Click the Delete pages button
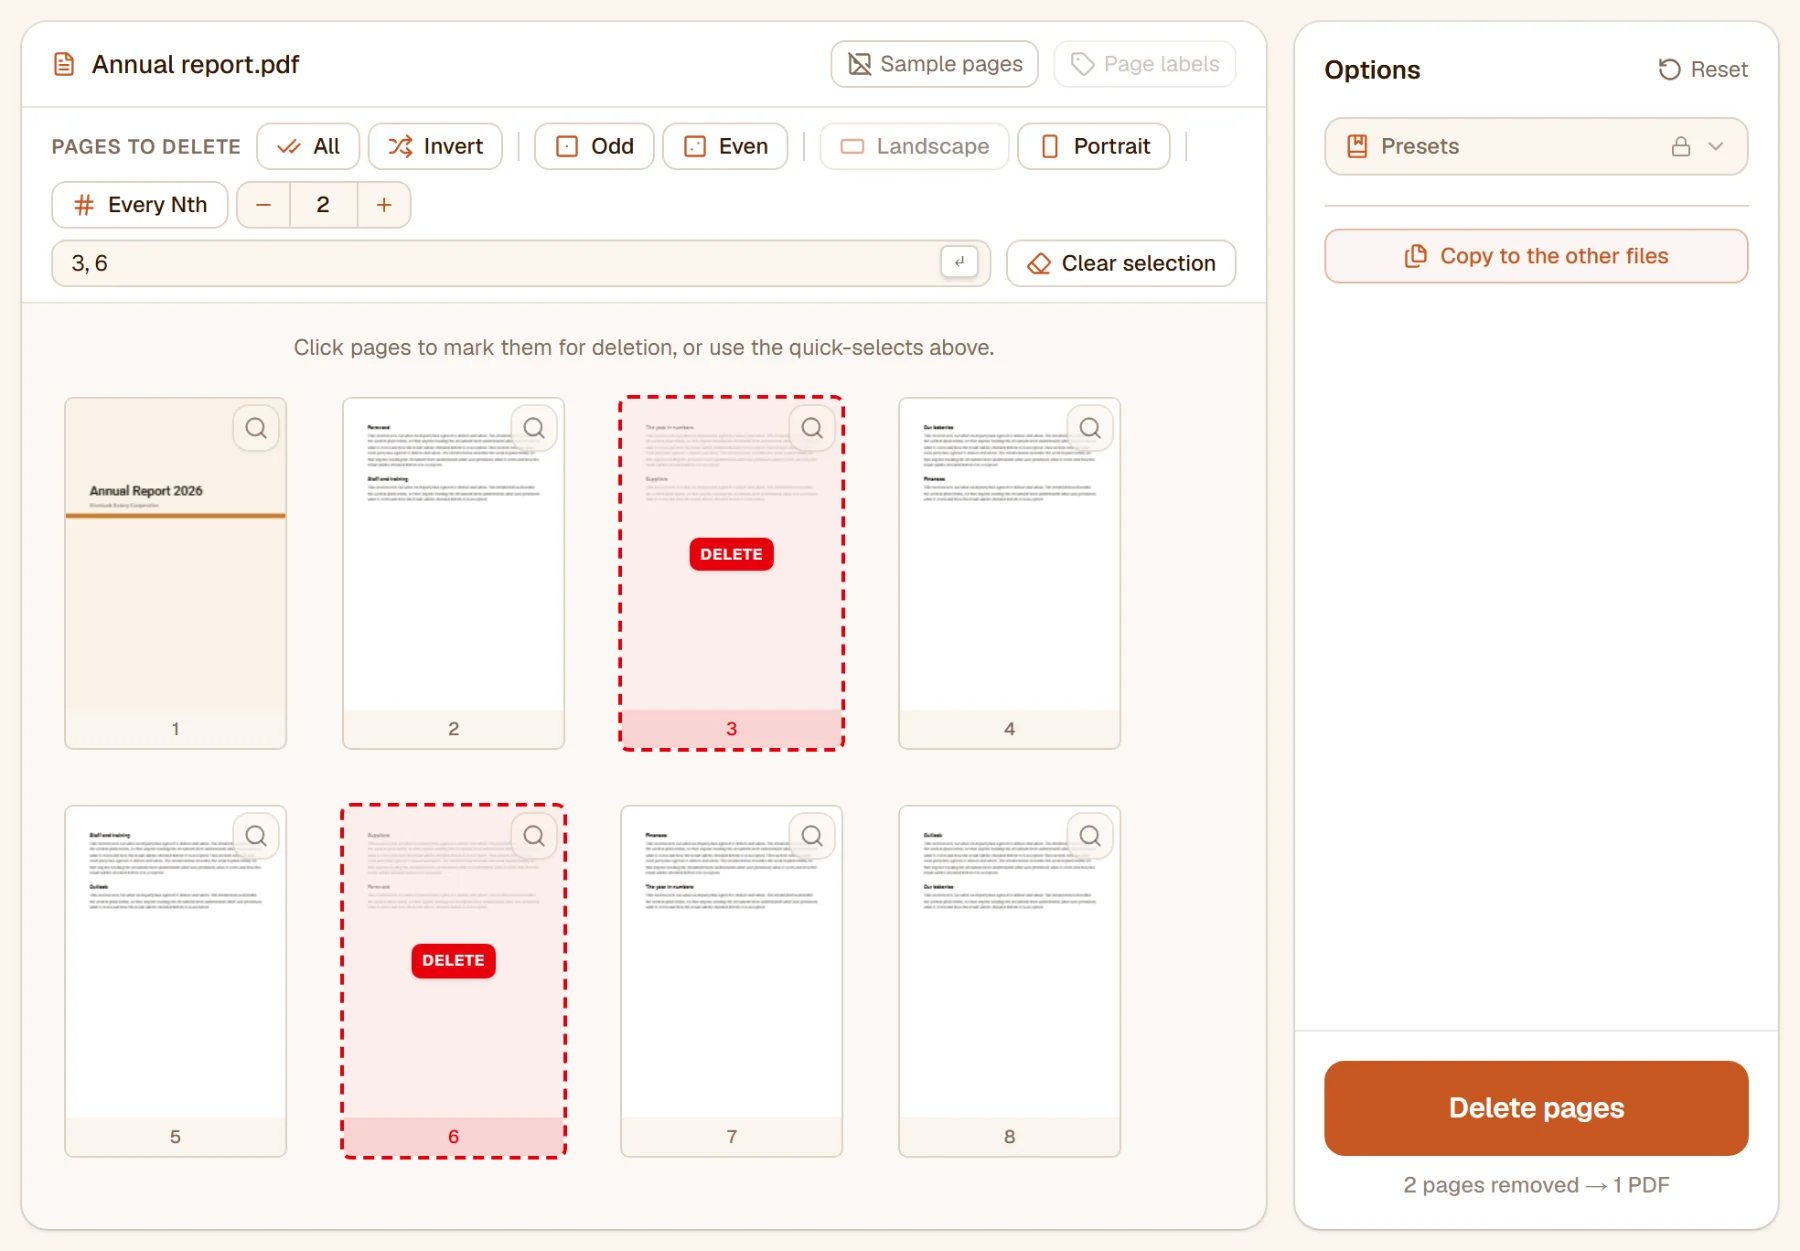Viewport: 1800px width, 1251px height. click(1536, 1108)
